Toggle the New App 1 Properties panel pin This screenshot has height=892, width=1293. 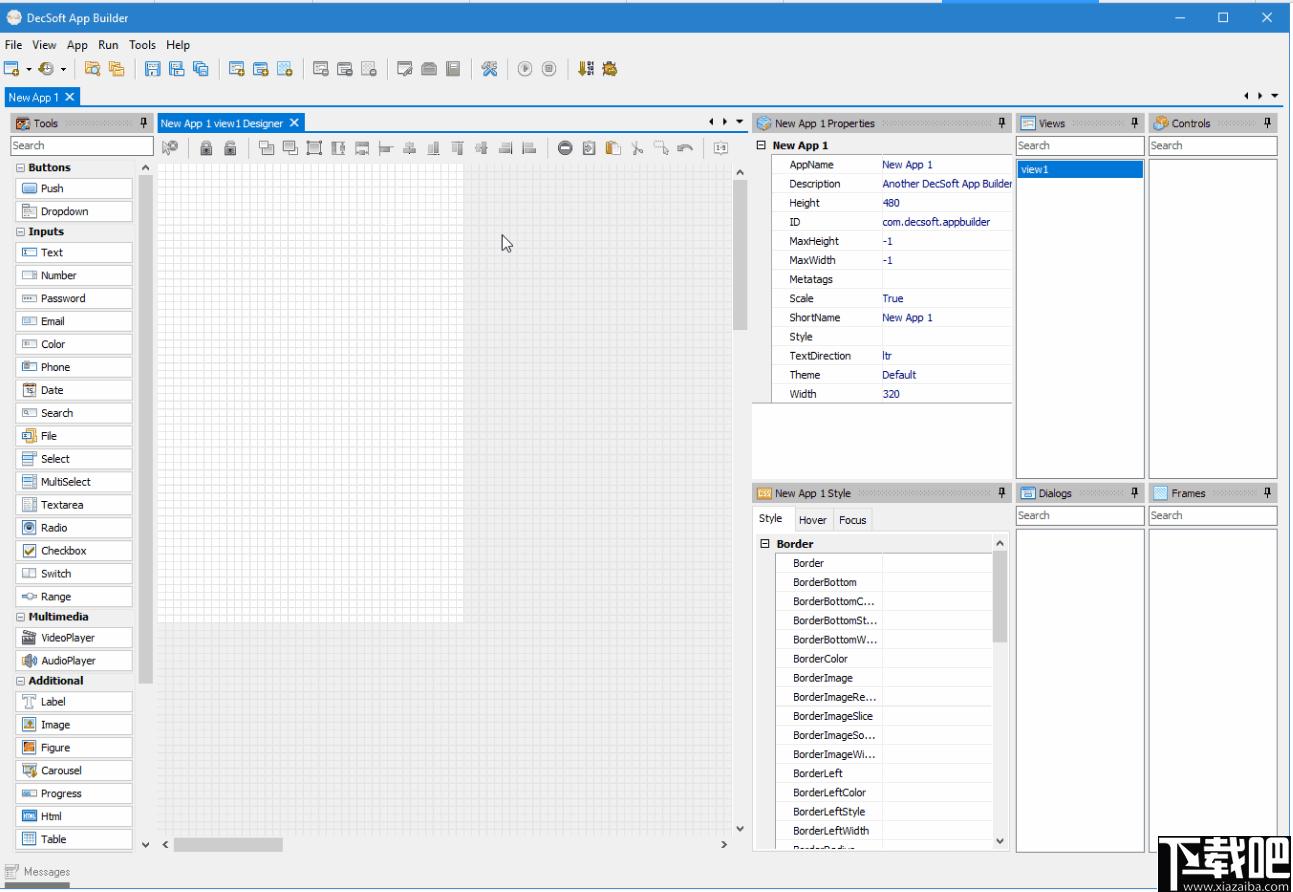1002,123
